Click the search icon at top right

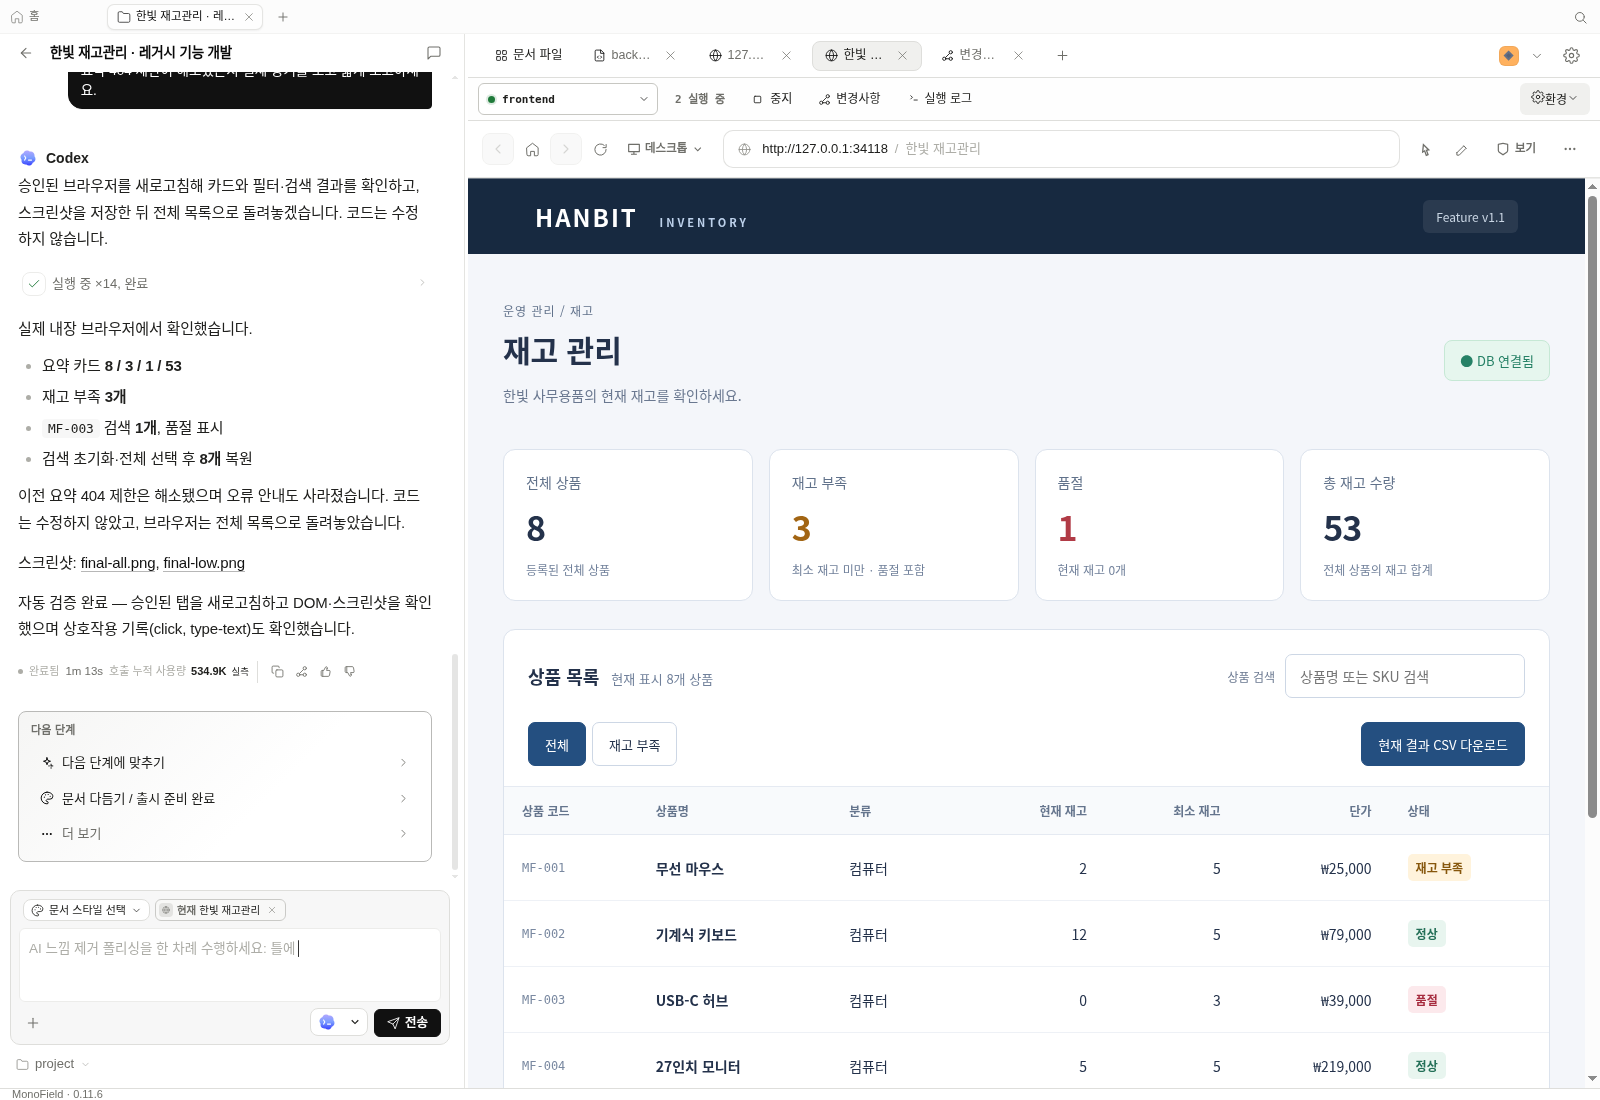[1581, 17]
